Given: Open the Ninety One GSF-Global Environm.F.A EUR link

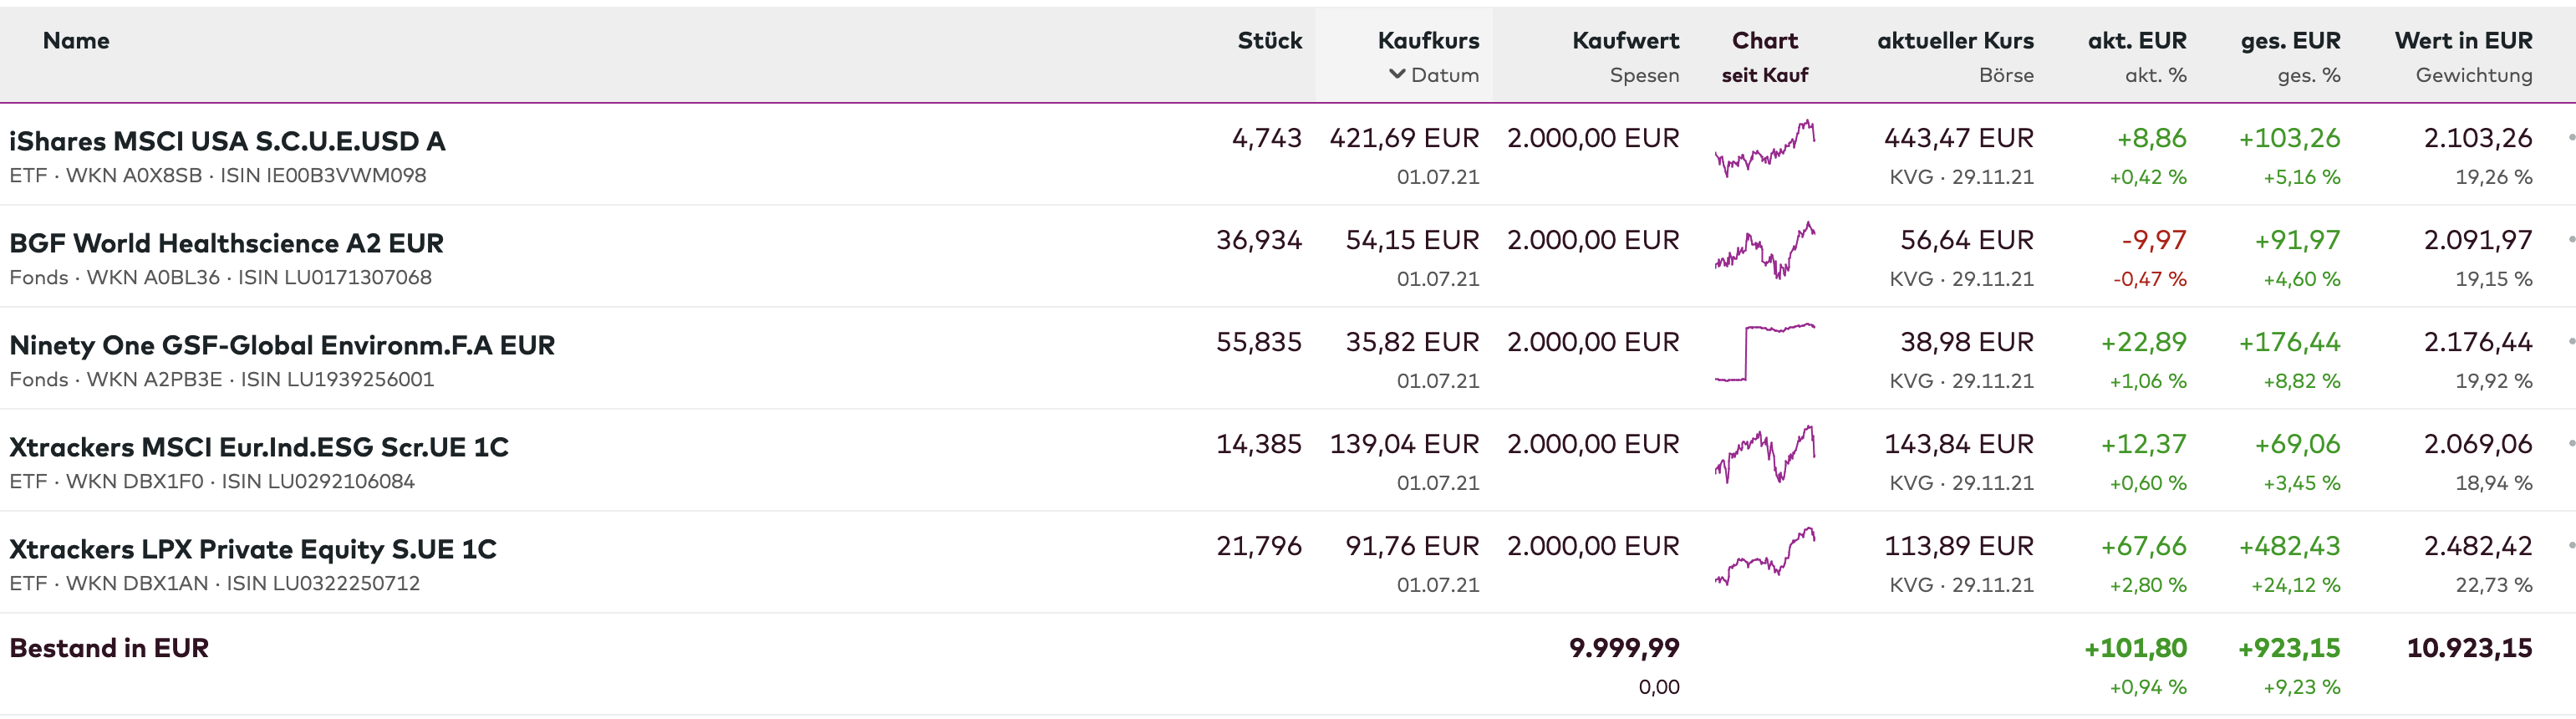Looking at the screenshot, I should point(282,345).
